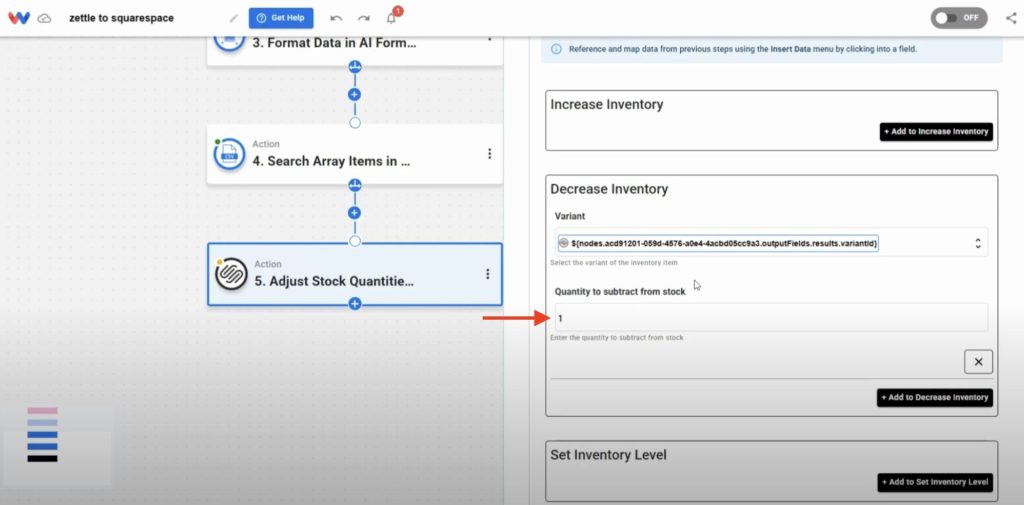Click the pencil edit workflow name icon
This screenshot has height=505, width=1024.
click(234, 18)
